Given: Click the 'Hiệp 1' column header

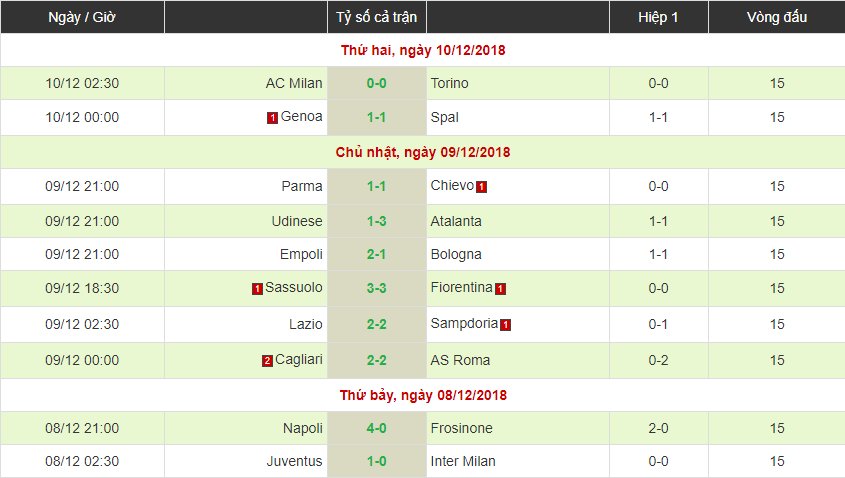Looking at the screenshot, I should click(658, 17).
